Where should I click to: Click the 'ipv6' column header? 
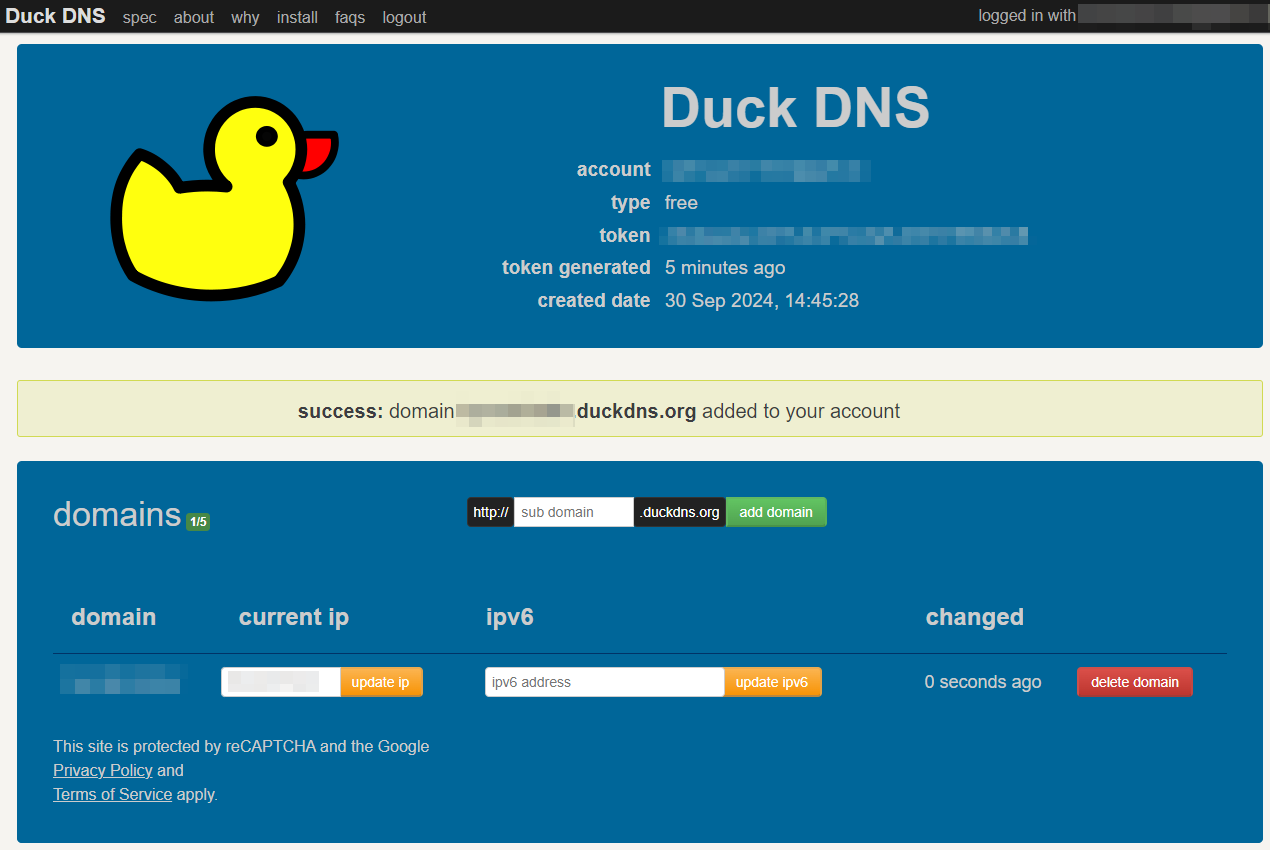(x=510, y=617)
